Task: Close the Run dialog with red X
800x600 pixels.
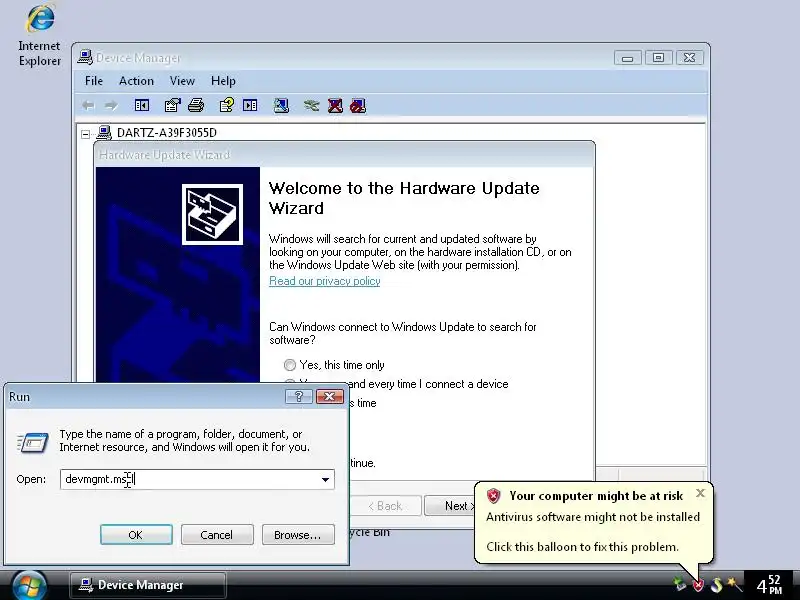Action: [x=330, y=396]
